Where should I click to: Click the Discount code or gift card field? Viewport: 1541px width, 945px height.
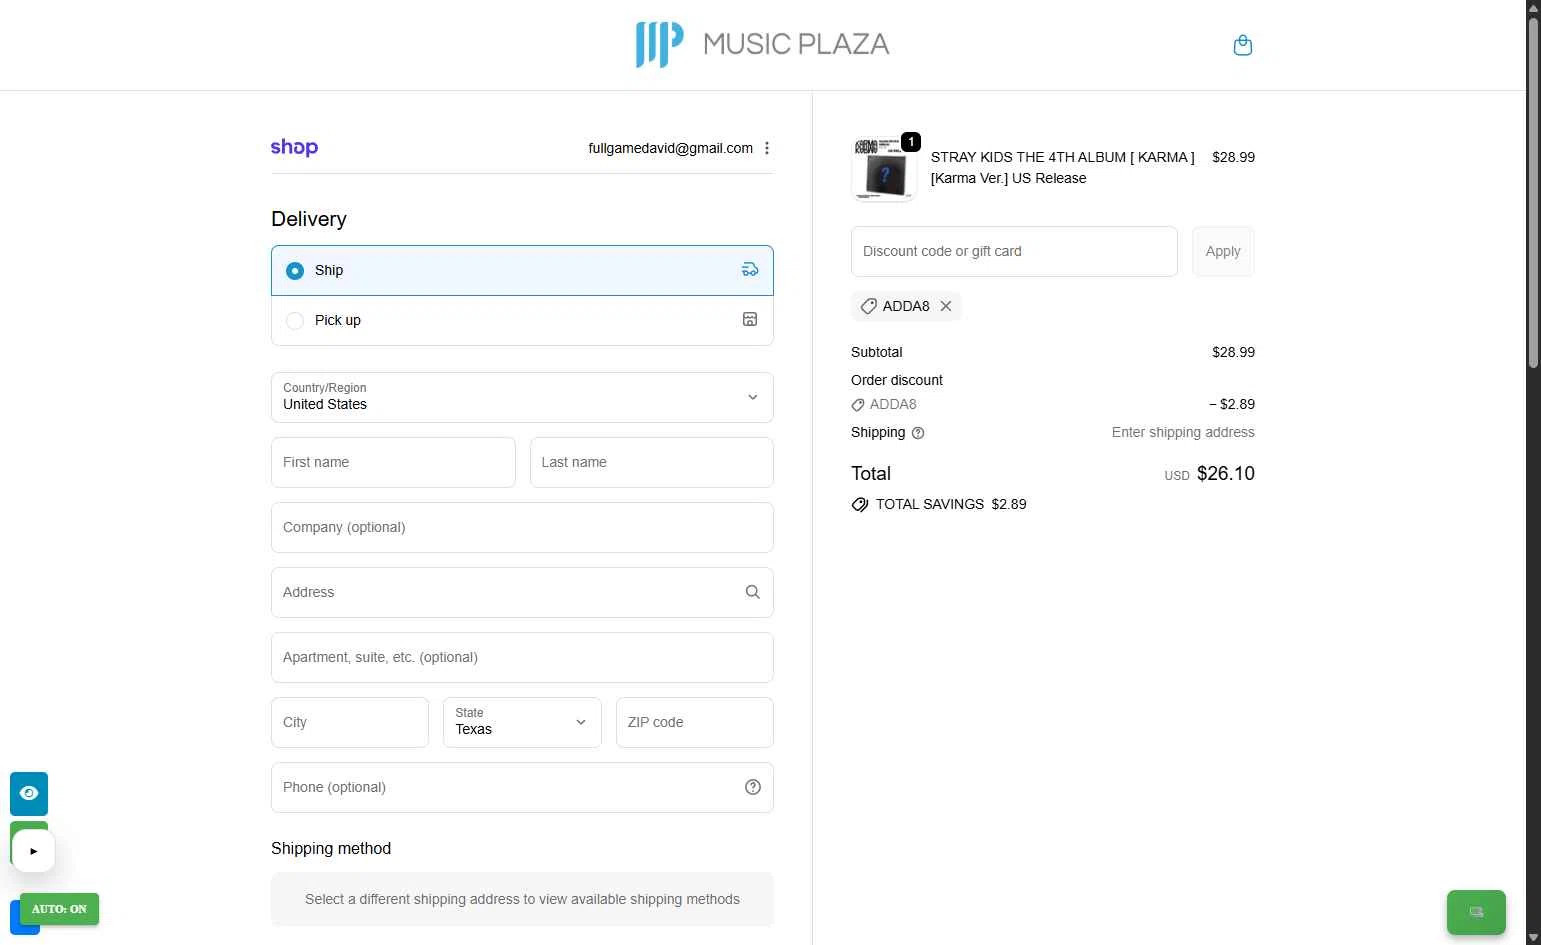pos(1014,251)
